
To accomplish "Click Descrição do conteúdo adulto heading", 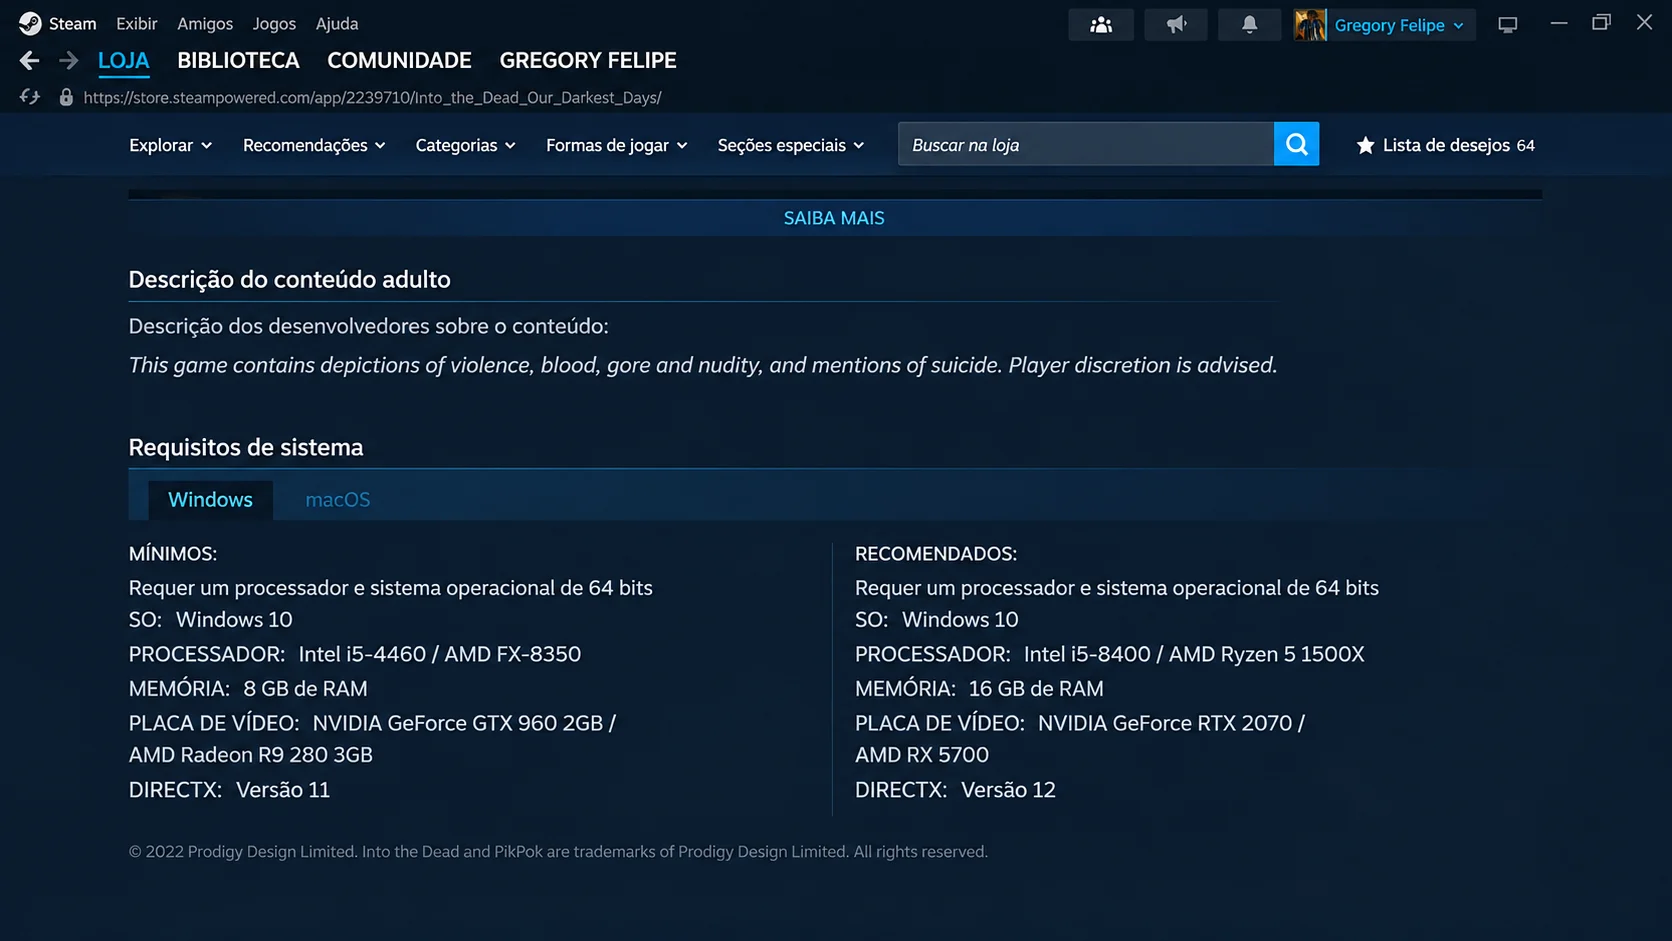I will pos(290,280).
